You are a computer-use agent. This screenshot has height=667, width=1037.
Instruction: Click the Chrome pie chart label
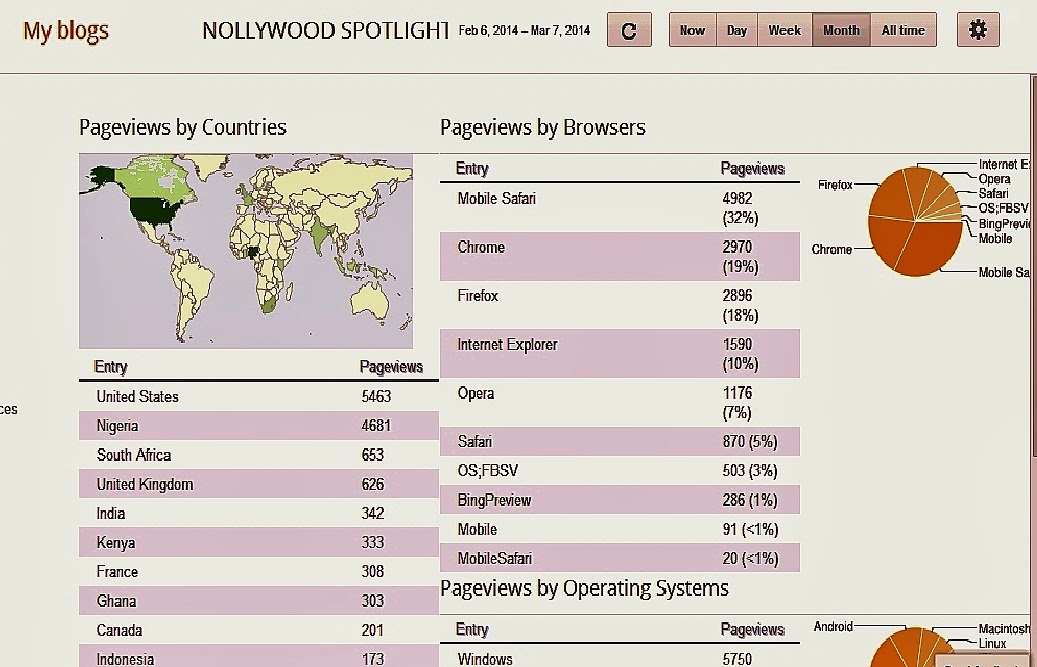tap(831, 249)
